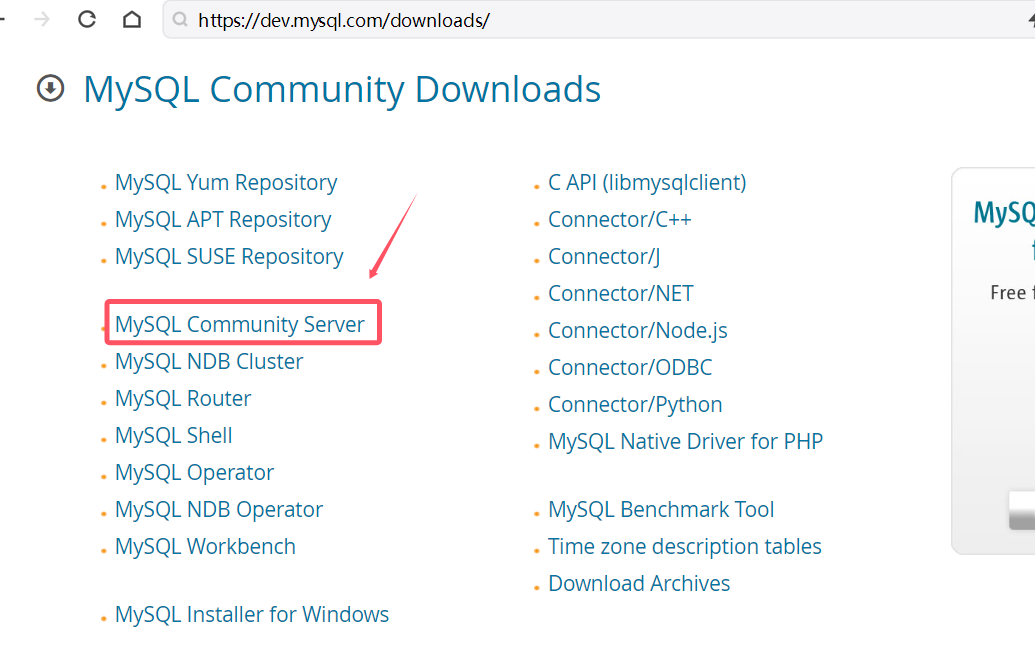This screenshot has width=1035, height=659.
Task: Open MySQL APT Repository link
Action: 223,219
